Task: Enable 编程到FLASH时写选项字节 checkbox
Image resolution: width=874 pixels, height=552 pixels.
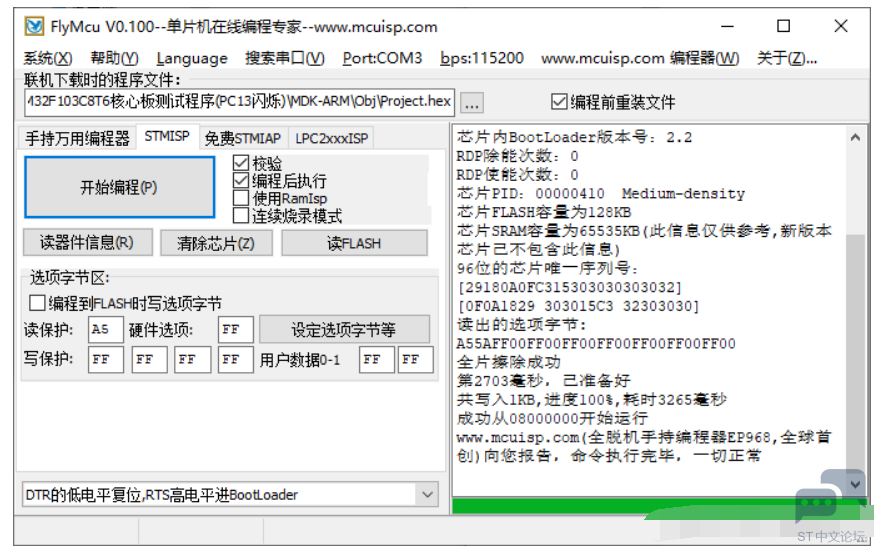Action: point(37,303)
